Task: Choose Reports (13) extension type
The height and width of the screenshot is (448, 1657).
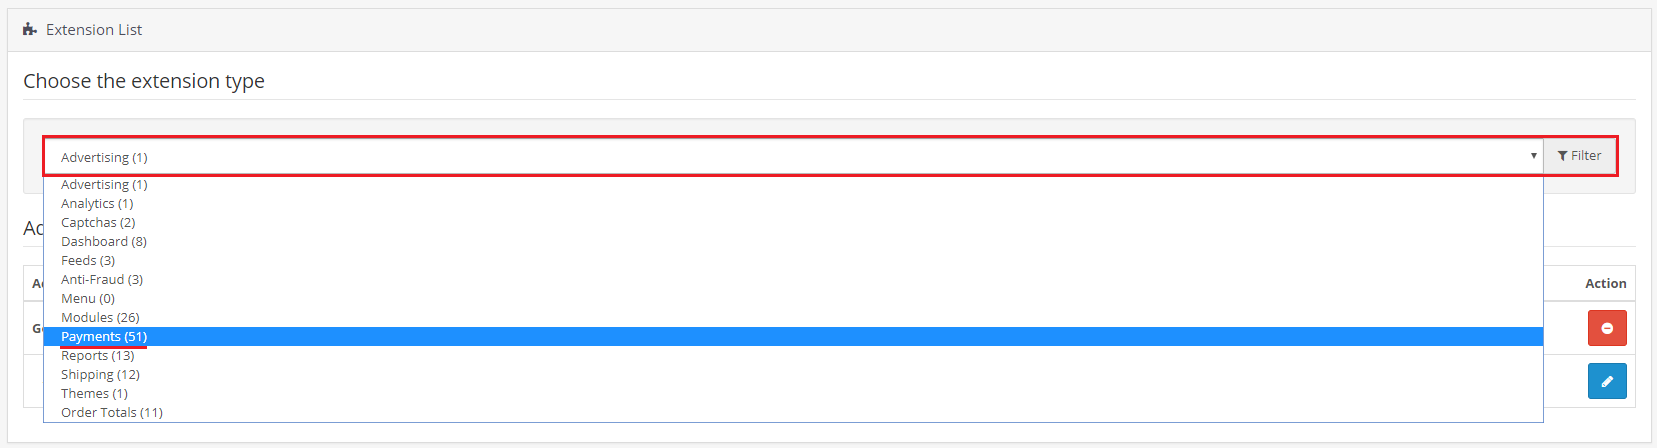Action: click(97, 356)
